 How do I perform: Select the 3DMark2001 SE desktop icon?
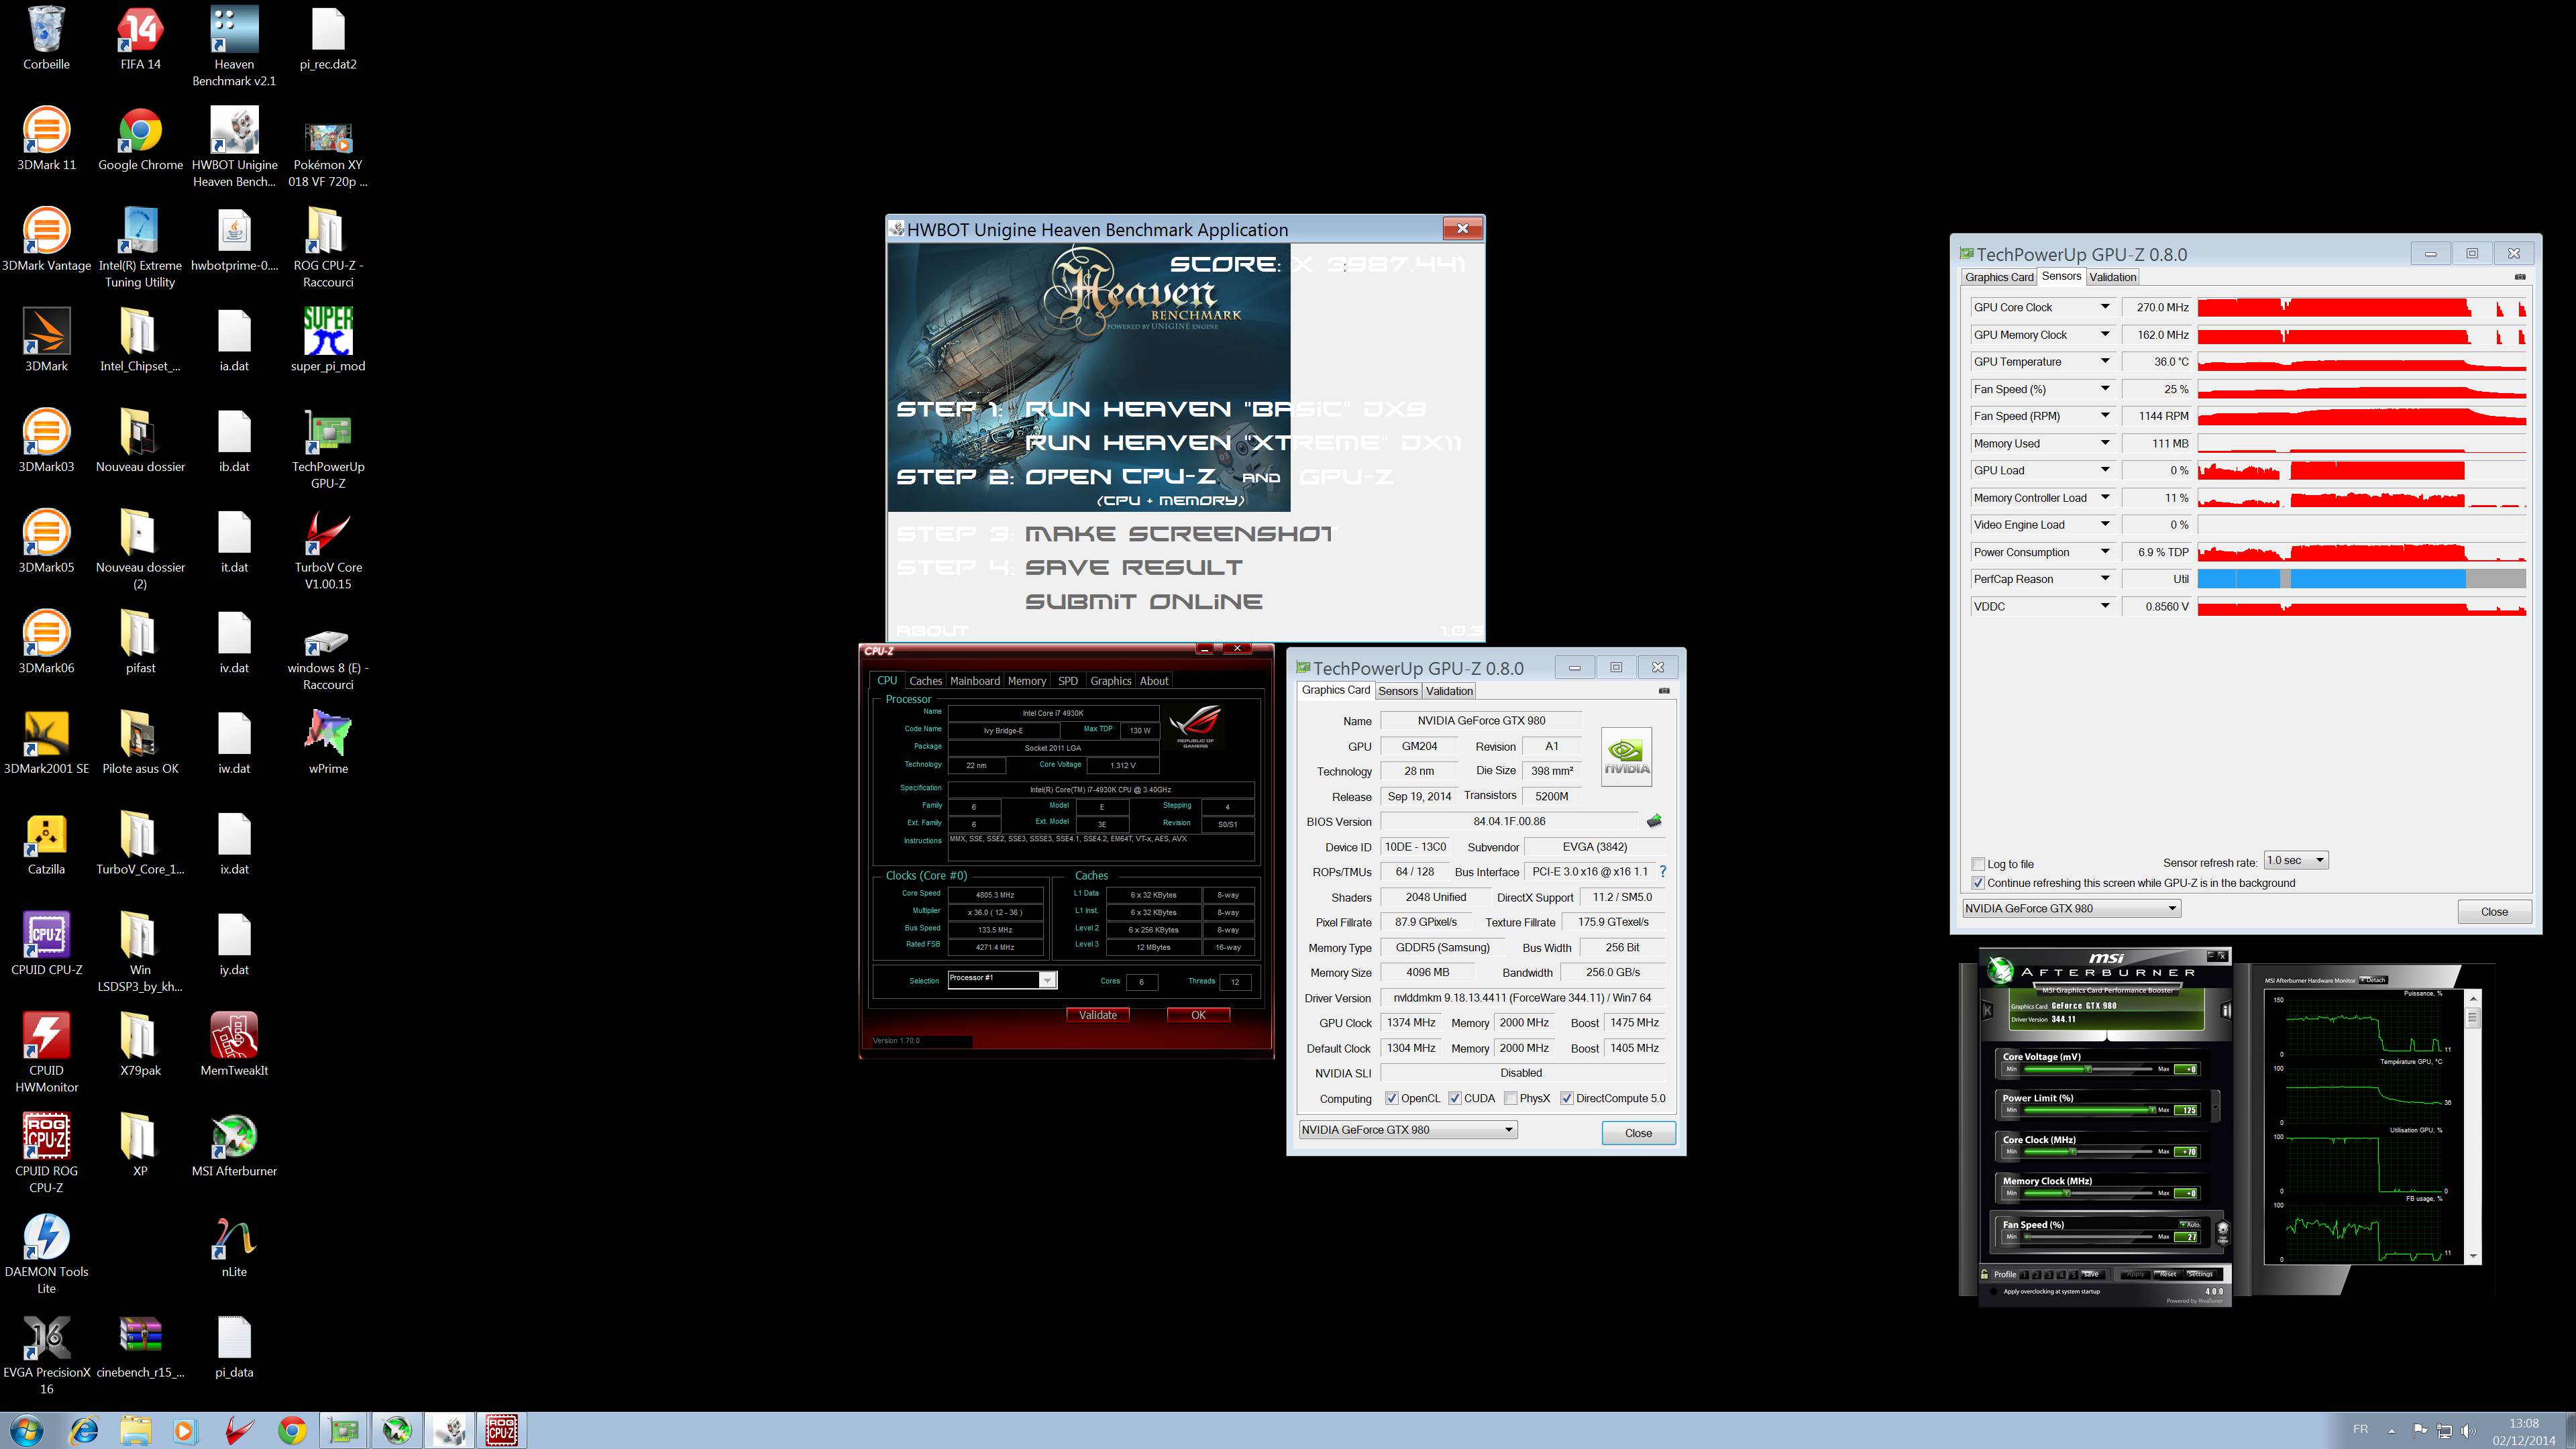tap(46, 743)
